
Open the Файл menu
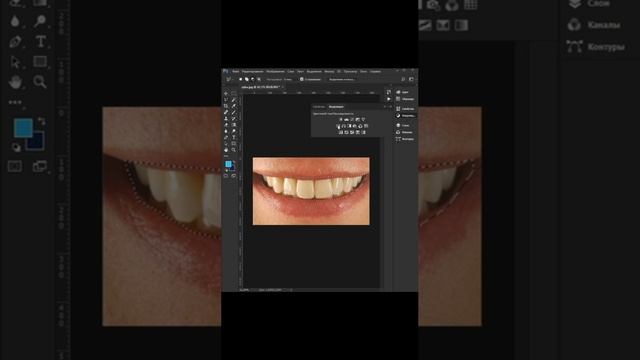coord(236,71)
